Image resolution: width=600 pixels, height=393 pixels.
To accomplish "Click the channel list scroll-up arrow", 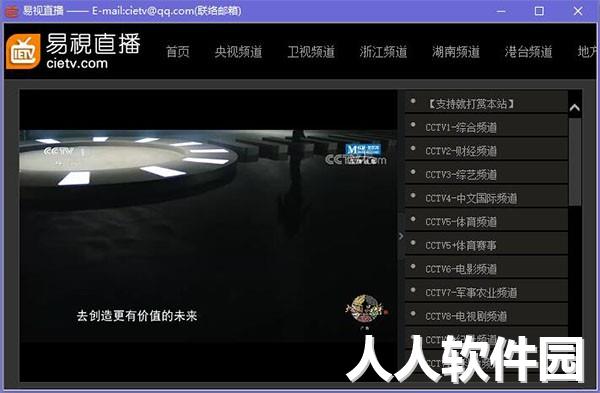I will pos(574,108).
